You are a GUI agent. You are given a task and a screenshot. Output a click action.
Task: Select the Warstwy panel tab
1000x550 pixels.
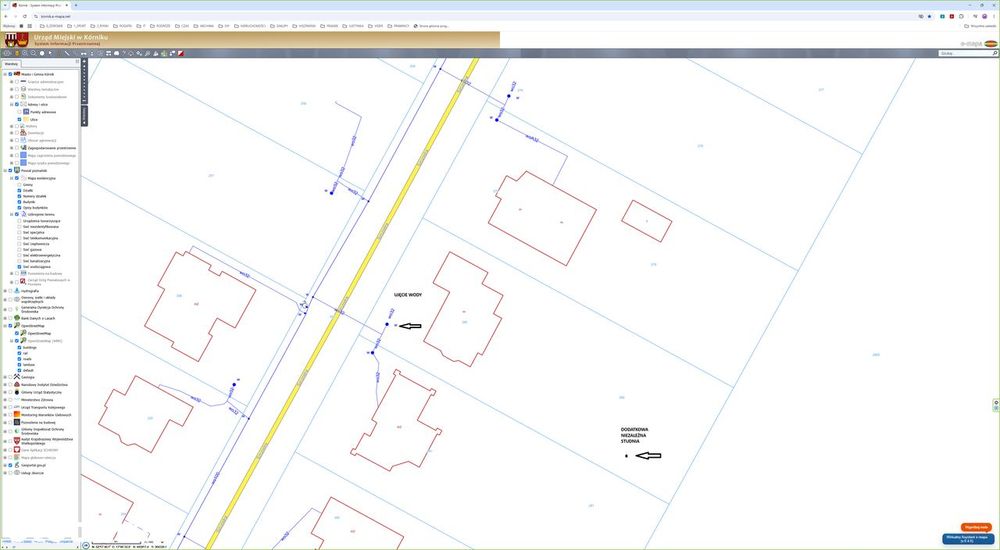pyautogui.click(x=11, y=64)
